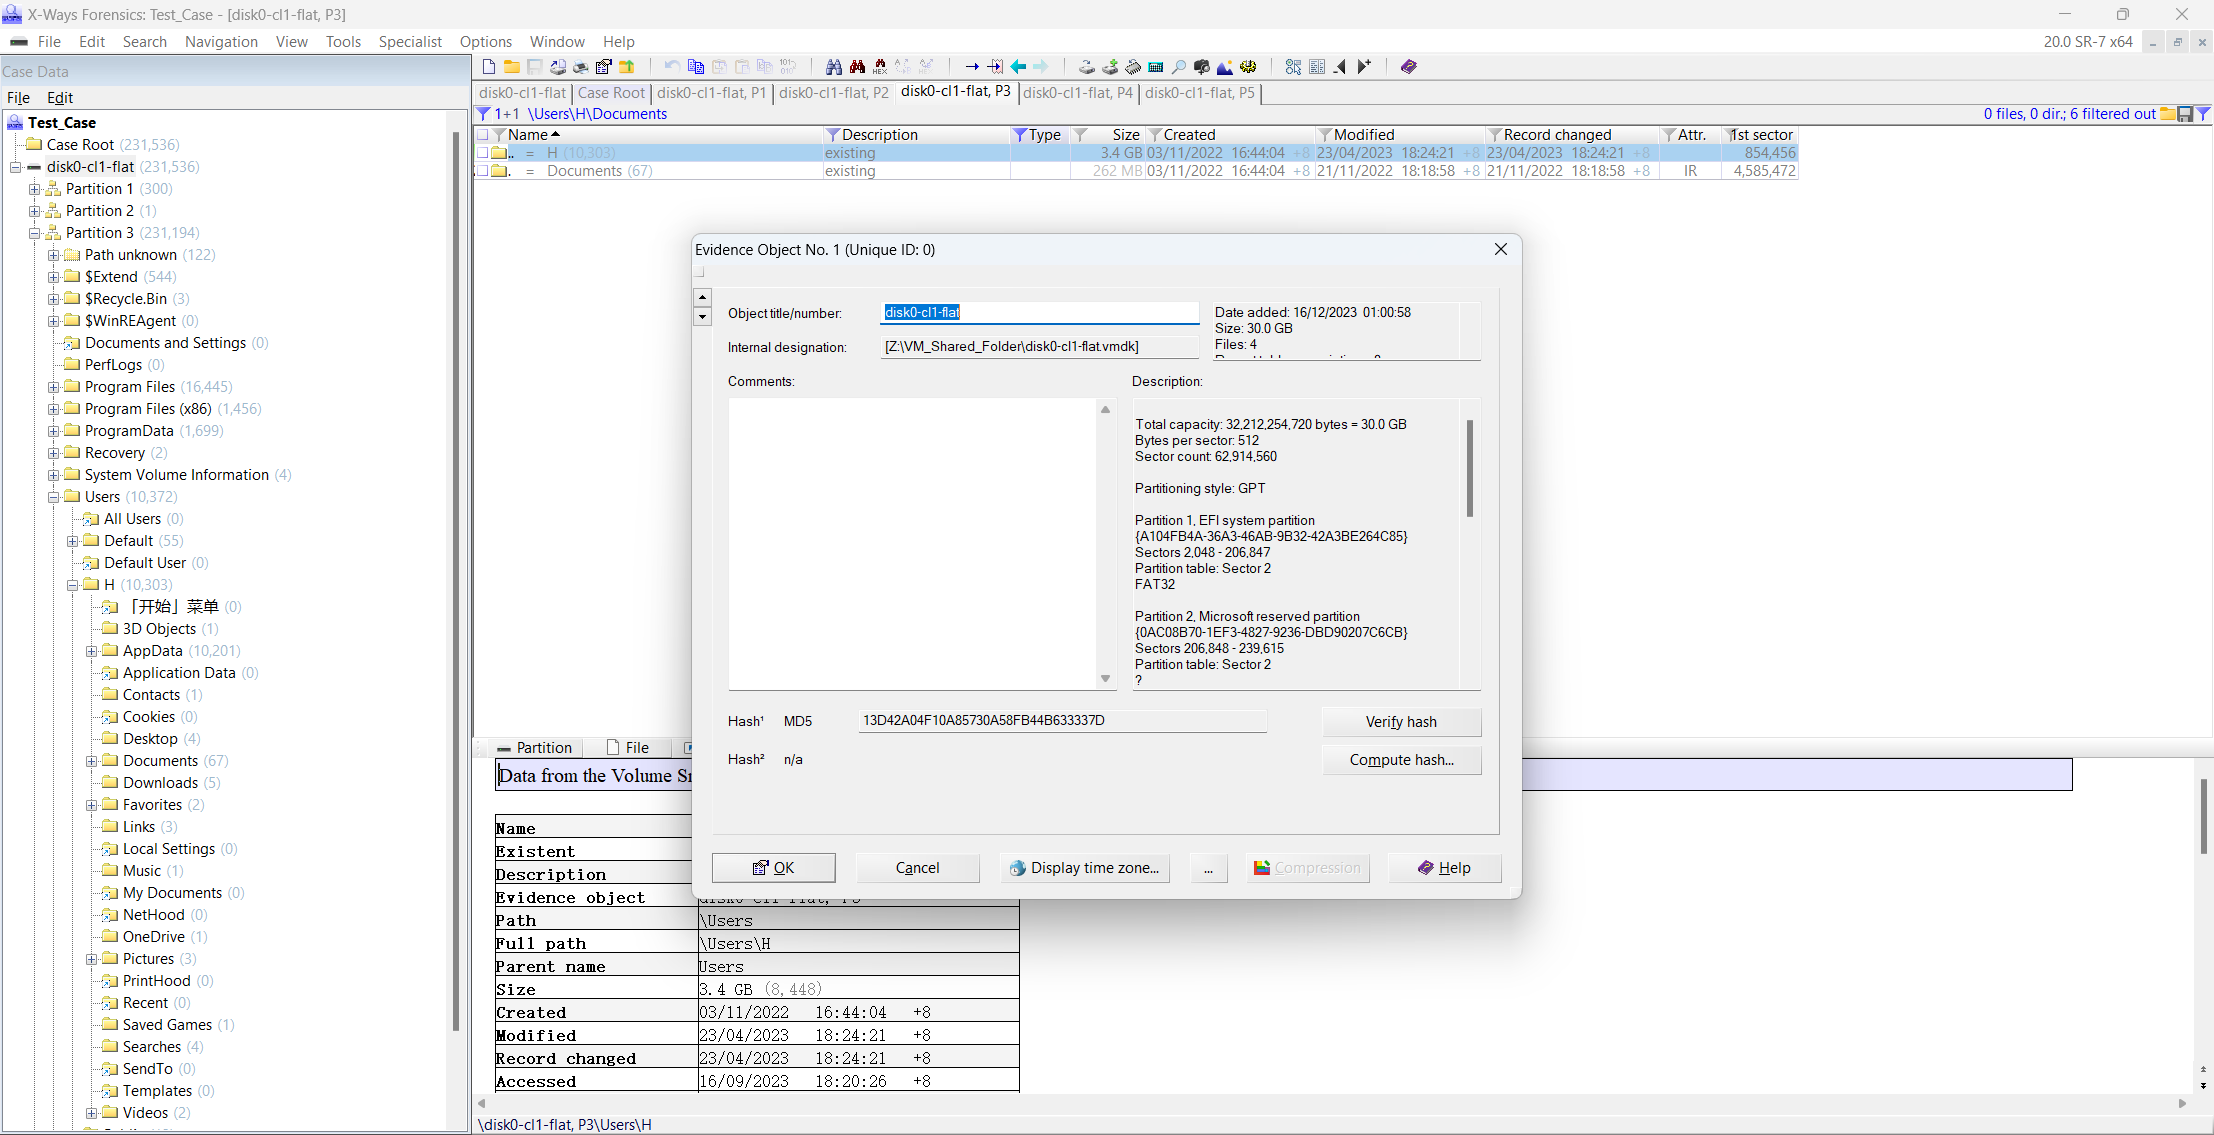Click the Print toolbar icon
Image resolution: width=2214 pixels, height=1135 pixels.
coord(580,67)
